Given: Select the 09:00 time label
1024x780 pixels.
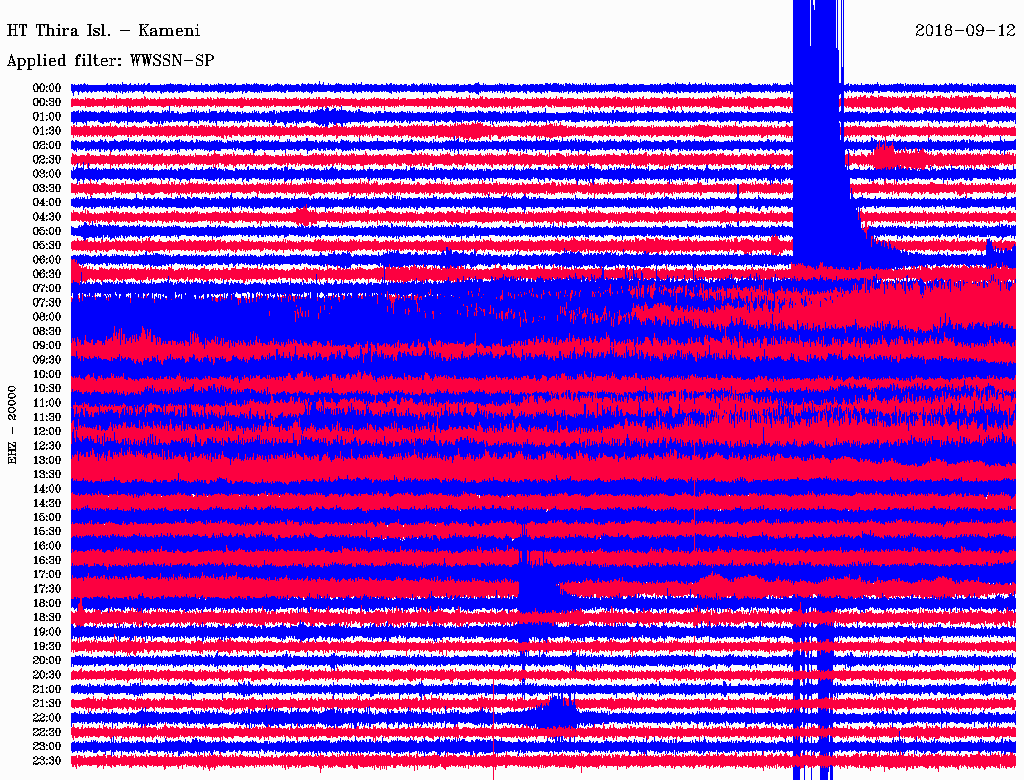Looking at the screenshot, I should [x=47, y=346].
